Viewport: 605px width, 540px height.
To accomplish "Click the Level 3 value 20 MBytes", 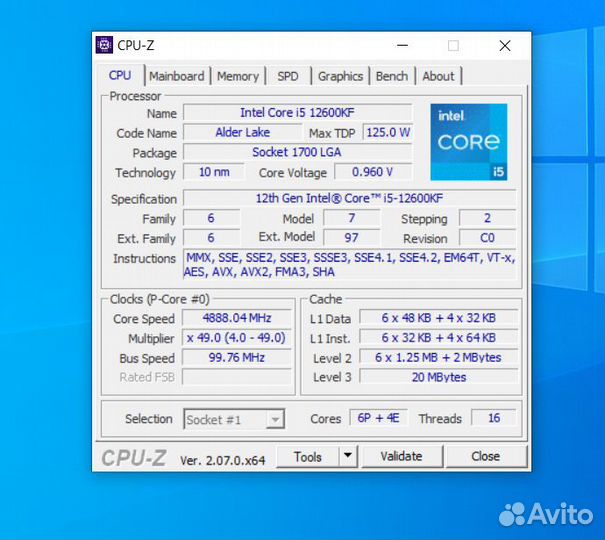I will pos(439,377).
